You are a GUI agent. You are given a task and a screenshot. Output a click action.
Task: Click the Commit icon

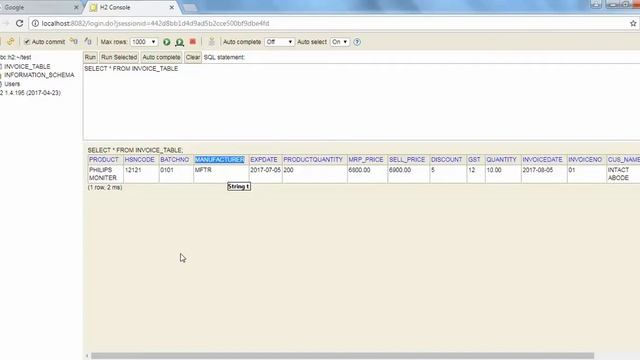point(88,41)
